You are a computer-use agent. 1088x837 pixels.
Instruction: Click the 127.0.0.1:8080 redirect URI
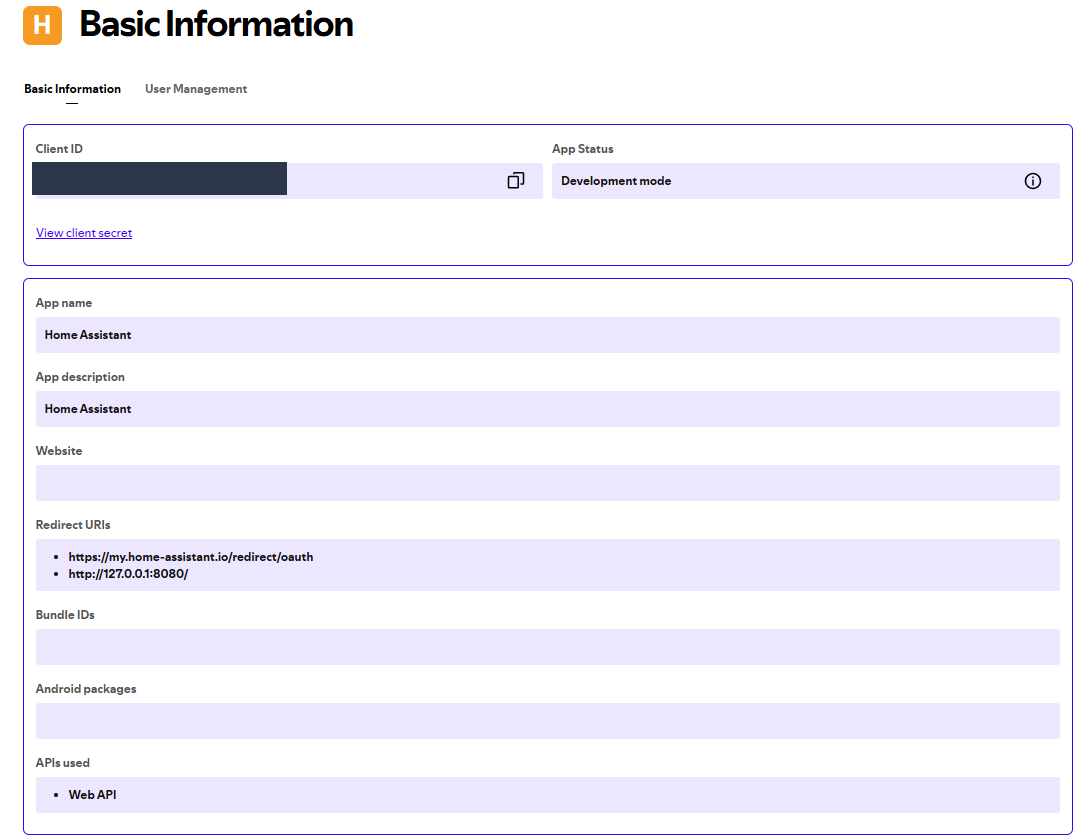tap(128, 574)
